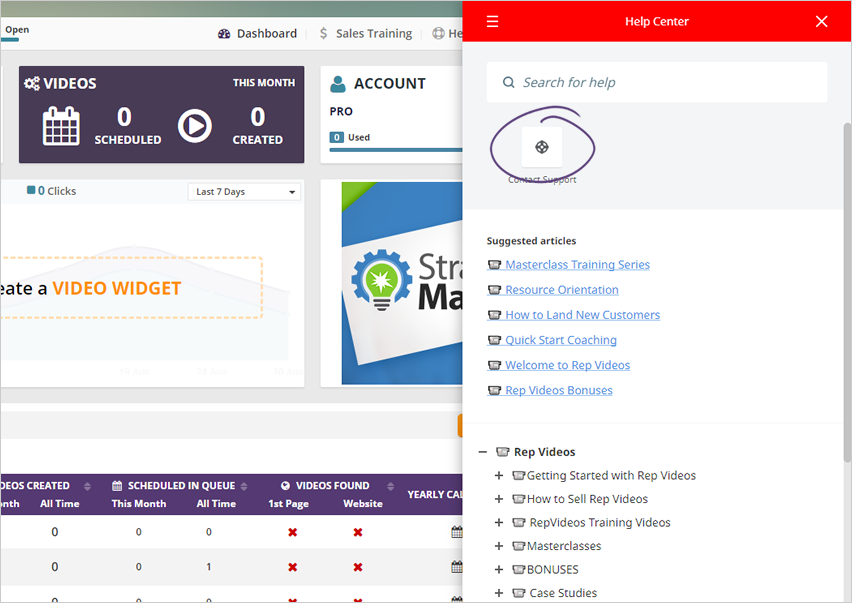The height and width of the screenshot is (603, 852).
Task: Open the Help Center hamburger menu
Action: pos(492,21)
